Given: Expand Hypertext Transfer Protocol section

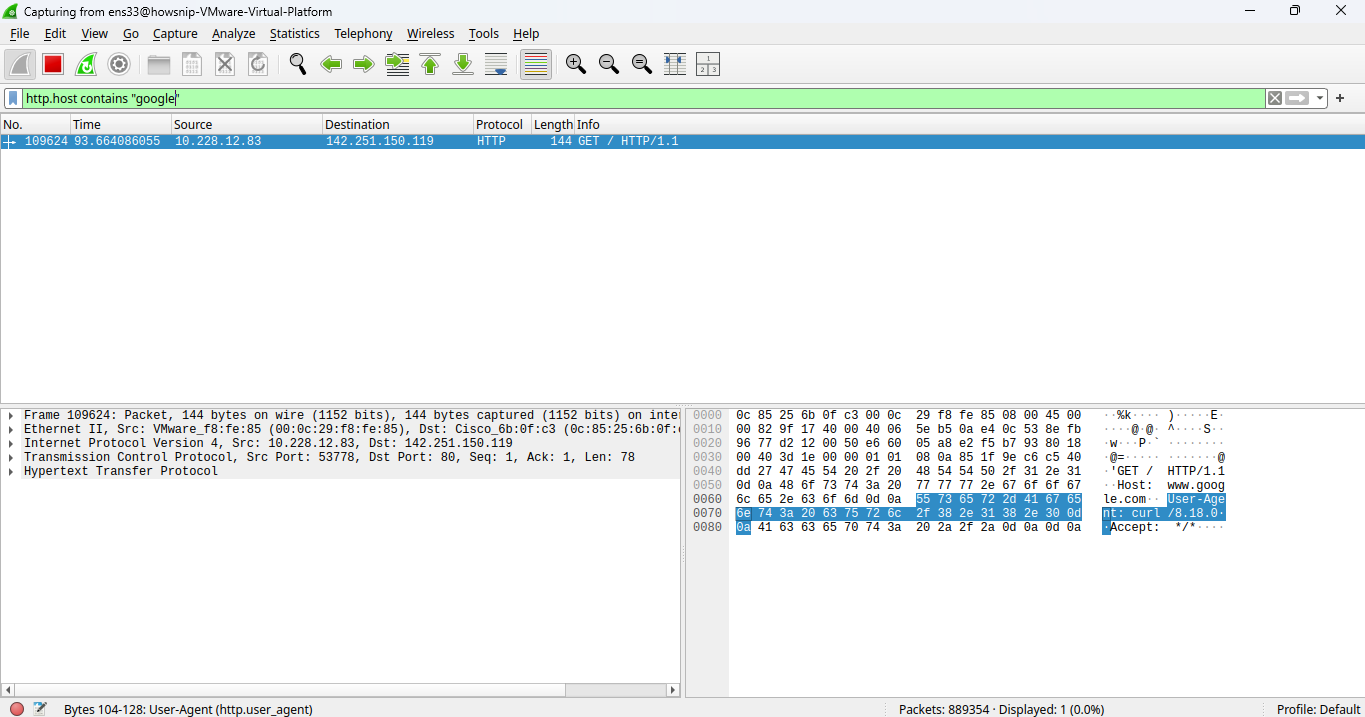Looking at the screenshot, I should (10, 471).
